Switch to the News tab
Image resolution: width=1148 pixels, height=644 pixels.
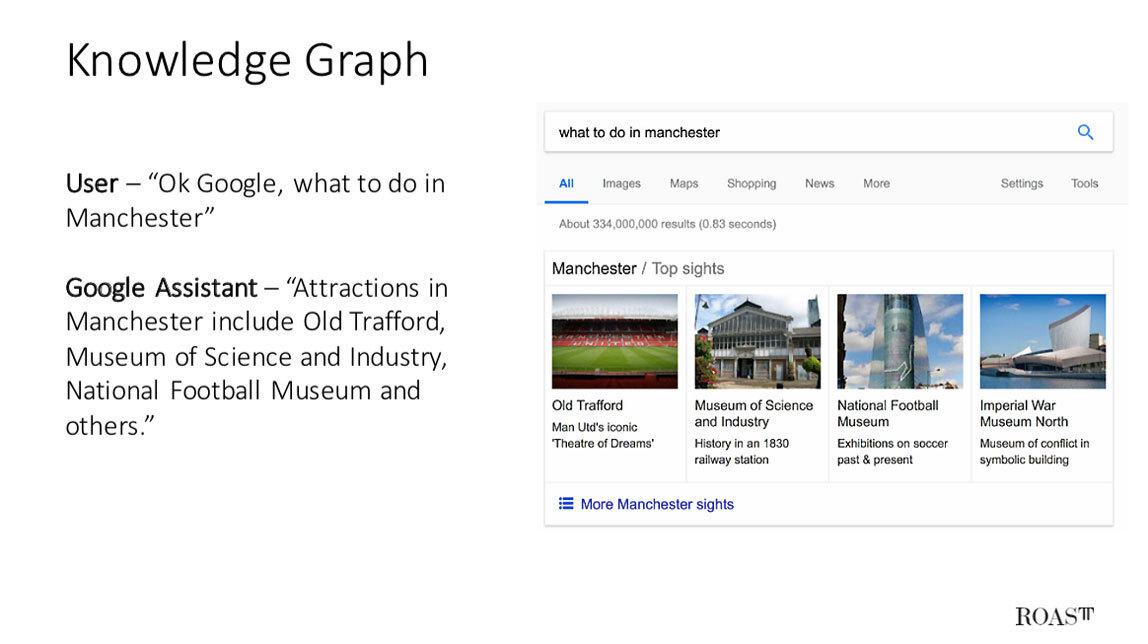tap(819, 183)
